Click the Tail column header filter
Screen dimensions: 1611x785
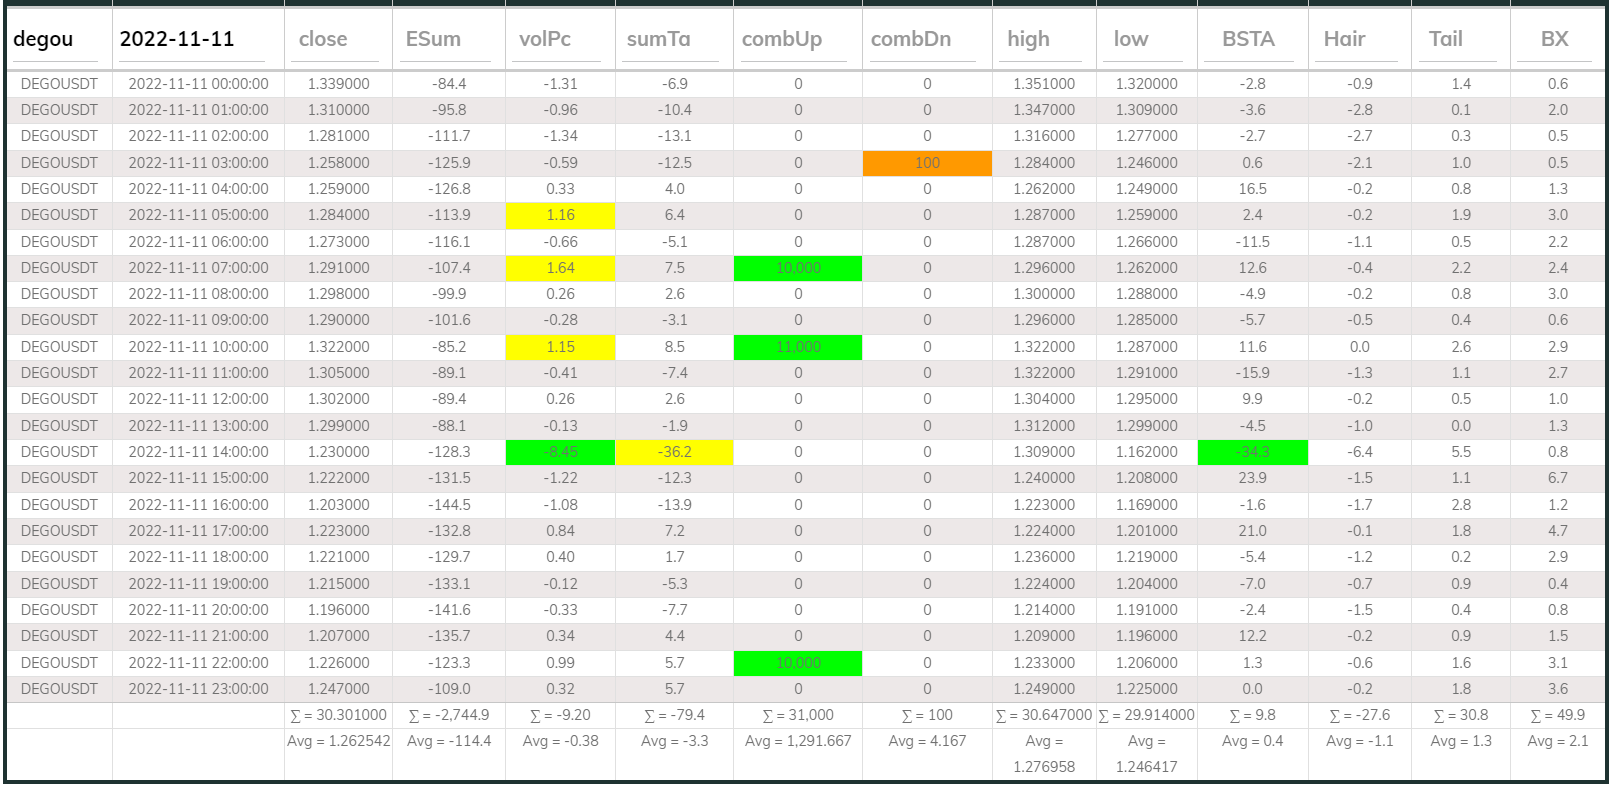1460,40
